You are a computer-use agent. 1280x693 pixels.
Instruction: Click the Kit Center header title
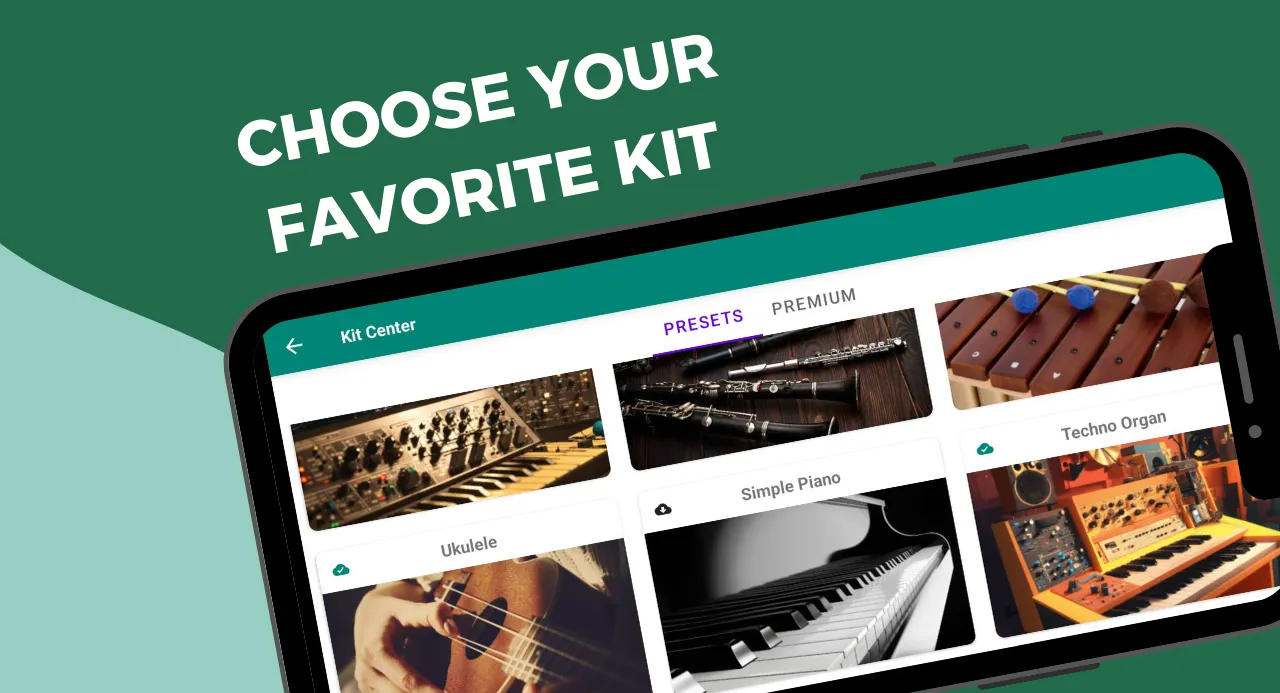click(378, 330)
